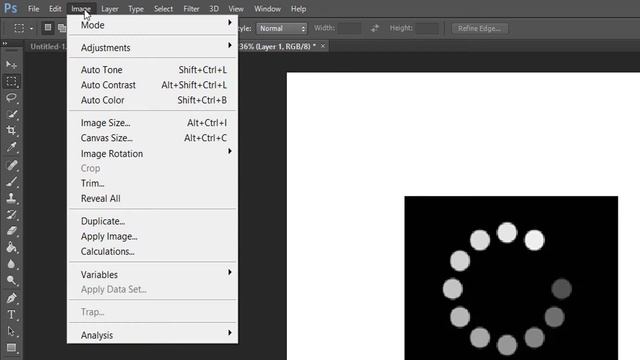Screen dimensions: 640x360
Task: Open Canvas Size dialog
Action: [153, 138]
